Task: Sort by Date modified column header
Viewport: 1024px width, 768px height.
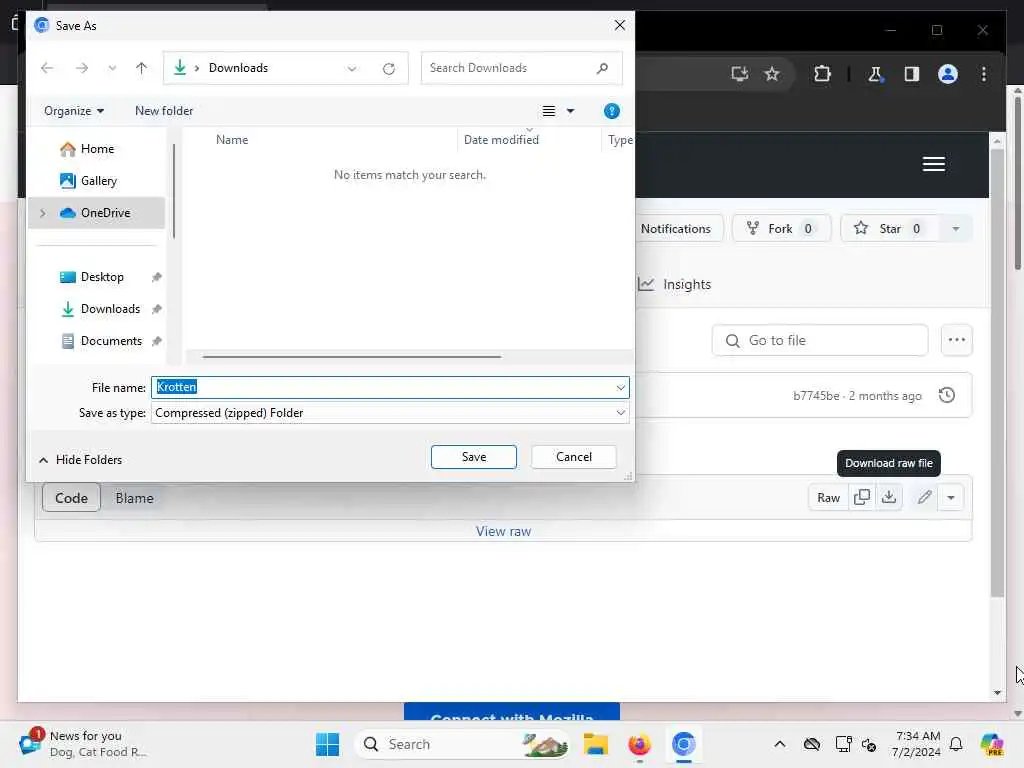Action: (x=501, y=140)
